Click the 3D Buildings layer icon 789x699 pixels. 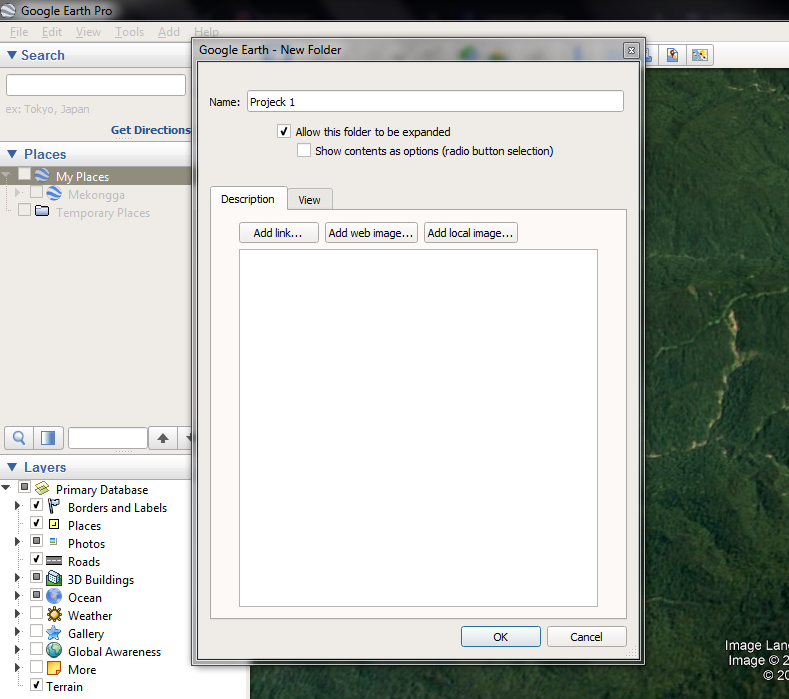54,578
